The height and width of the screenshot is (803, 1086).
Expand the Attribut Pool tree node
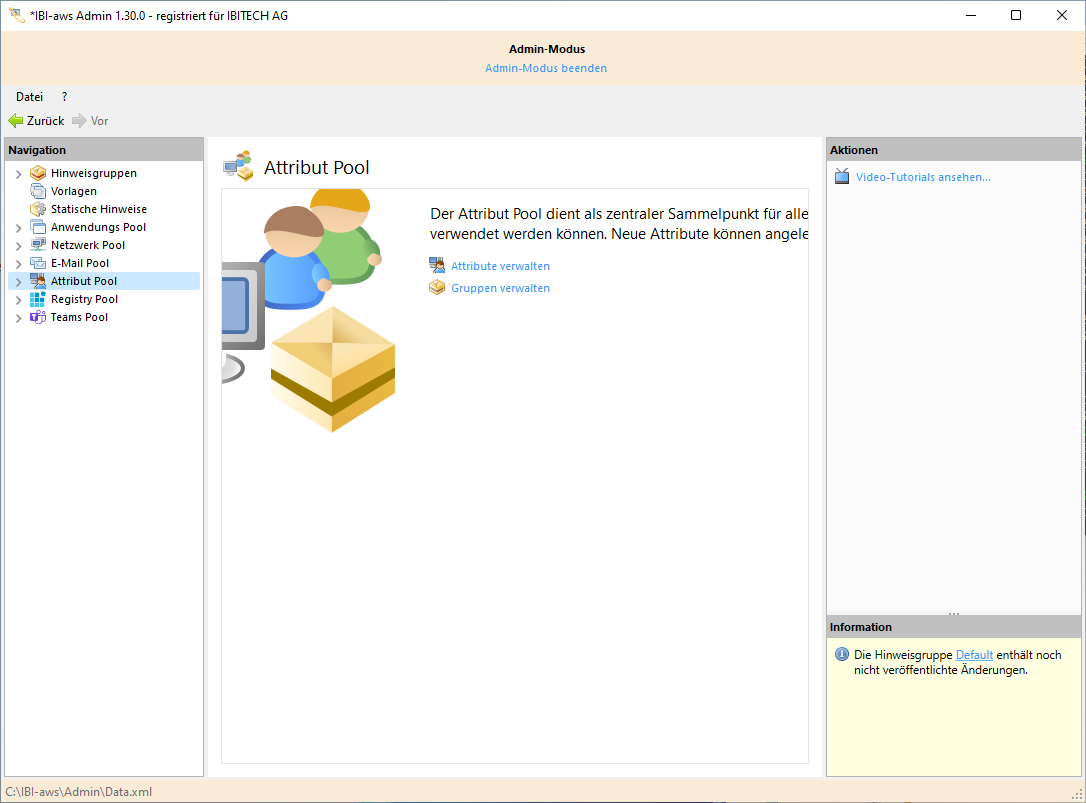[18, 282]
